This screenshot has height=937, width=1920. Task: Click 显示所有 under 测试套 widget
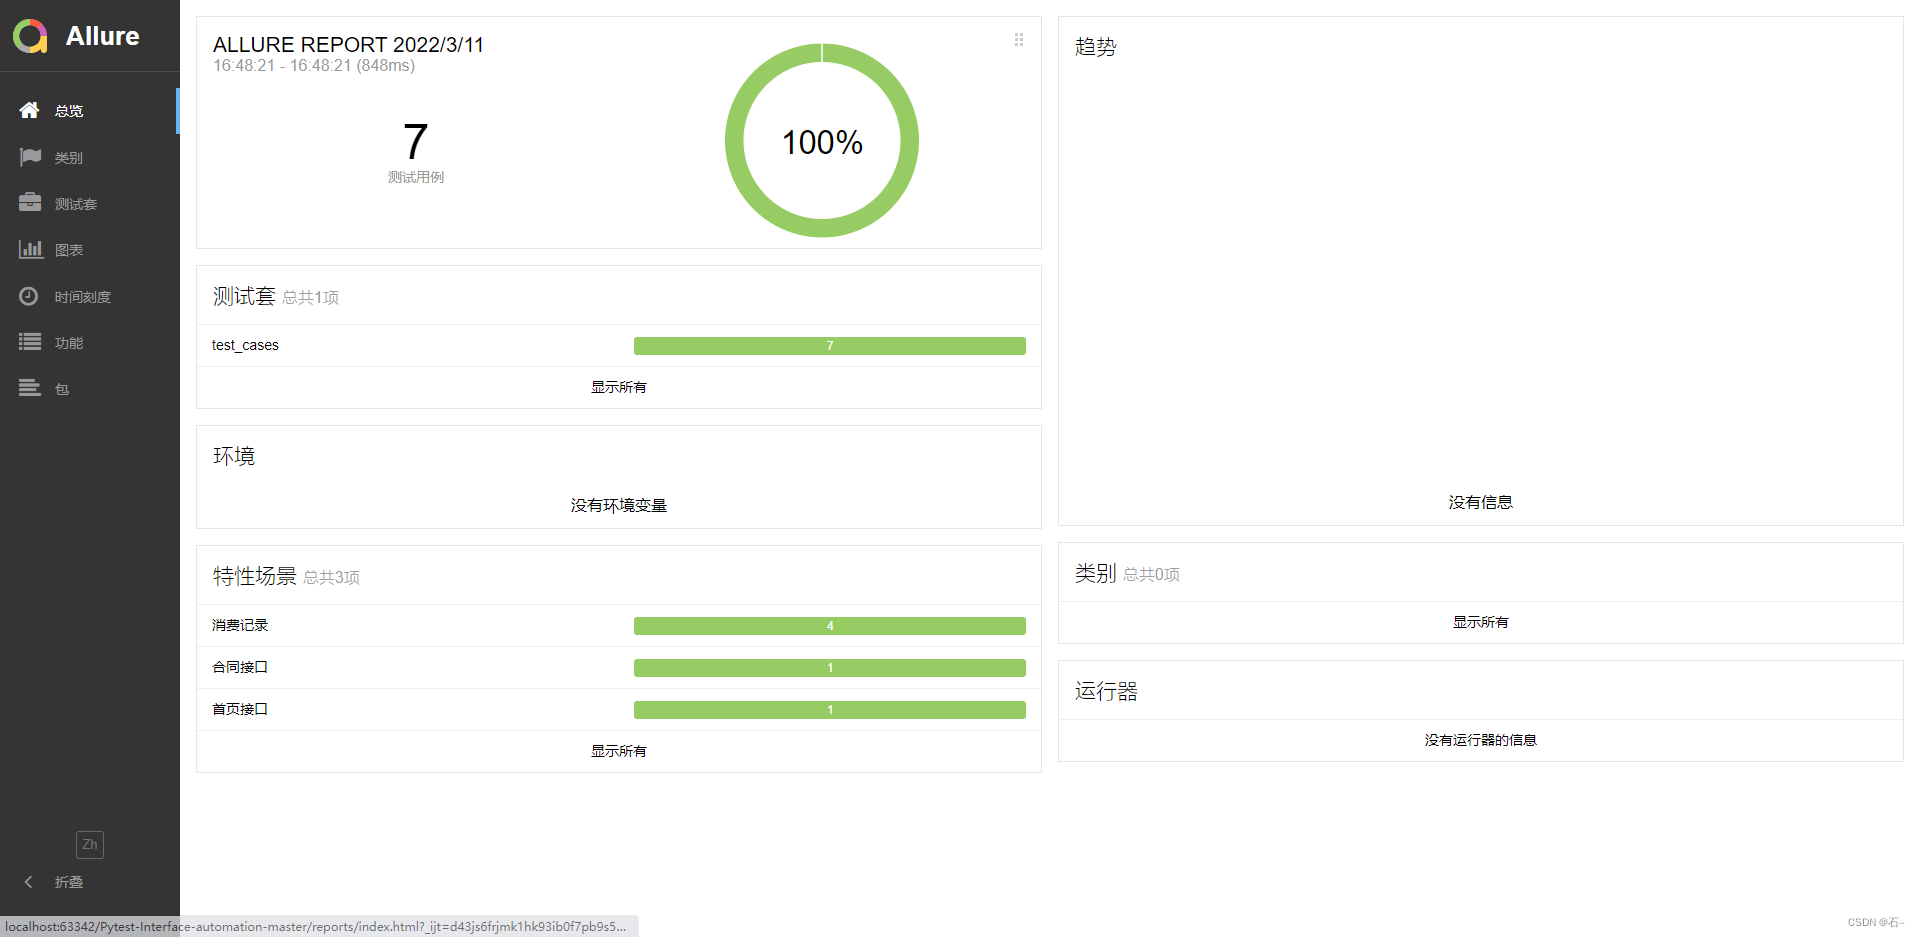pyautogui.click(x=619, y=387)
